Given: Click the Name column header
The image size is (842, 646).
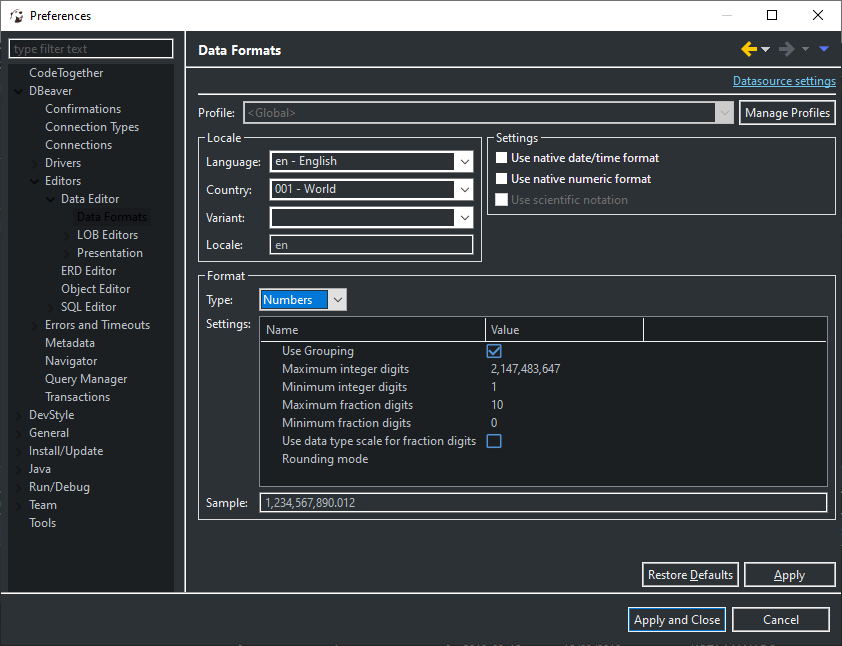Looking at the screenshot, I should [x=373, y=330].
